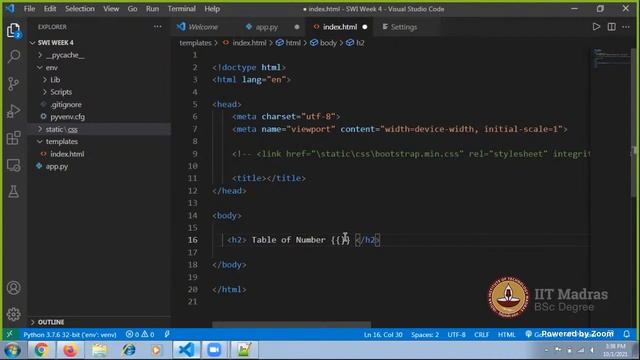Collapse the env folder
The image size is (640, 360).
click(x=51, y=67)
